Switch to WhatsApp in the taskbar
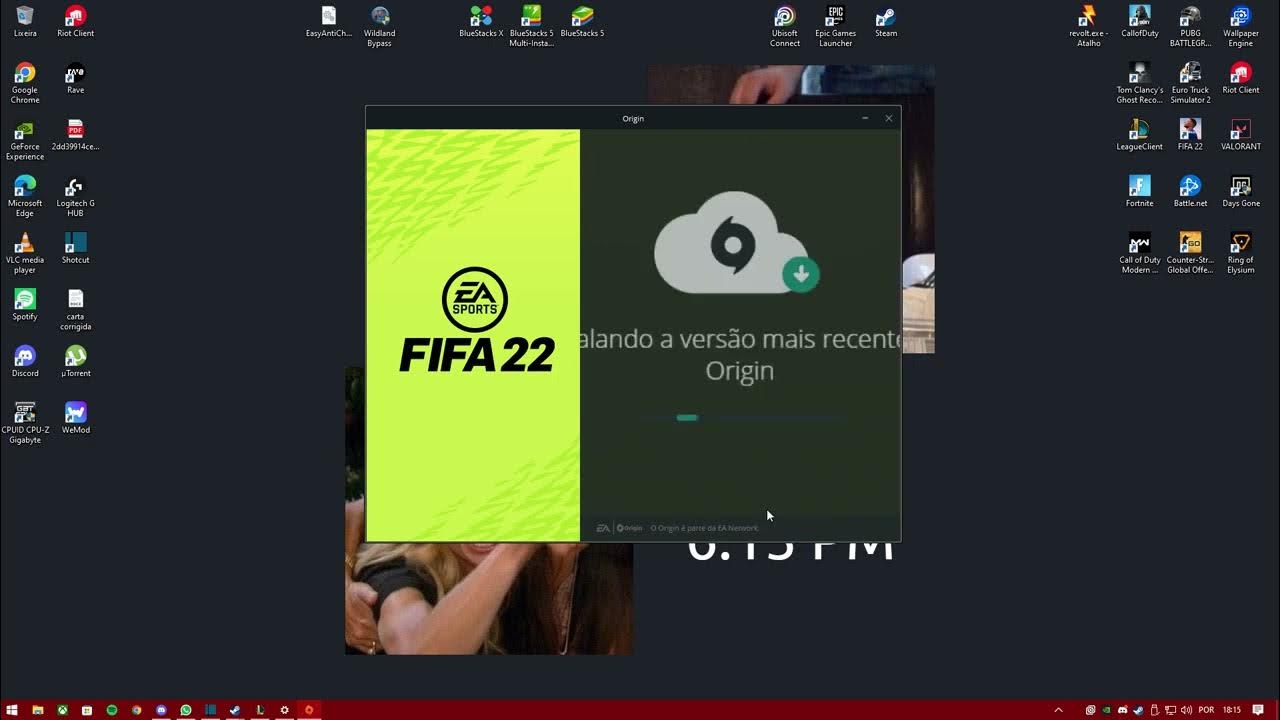 pos(186,710)
